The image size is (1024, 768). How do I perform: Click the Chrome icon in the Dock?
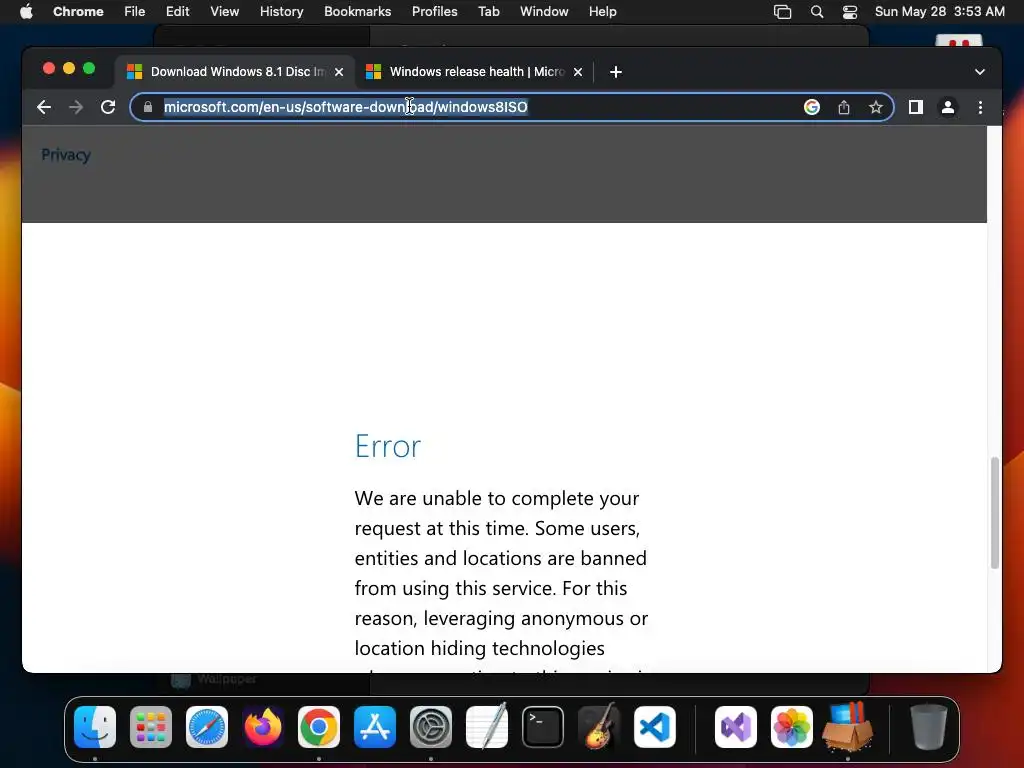(319, 727)
